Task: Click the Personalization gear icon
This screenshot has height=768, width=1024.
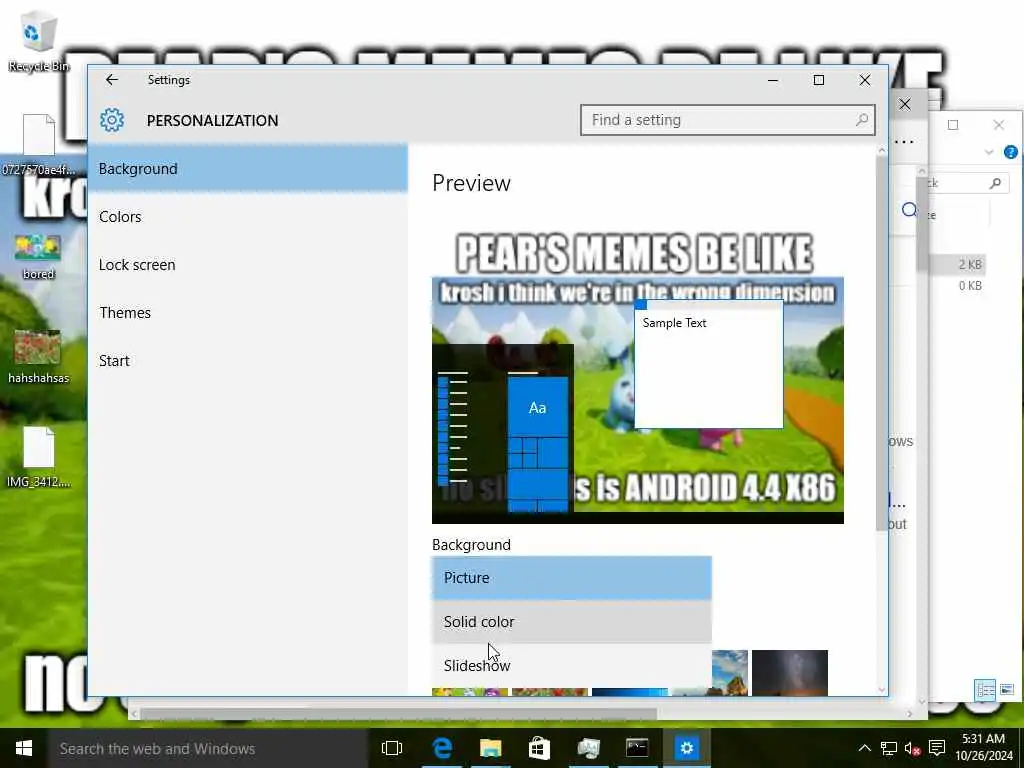Action: [x=112, y=120]
